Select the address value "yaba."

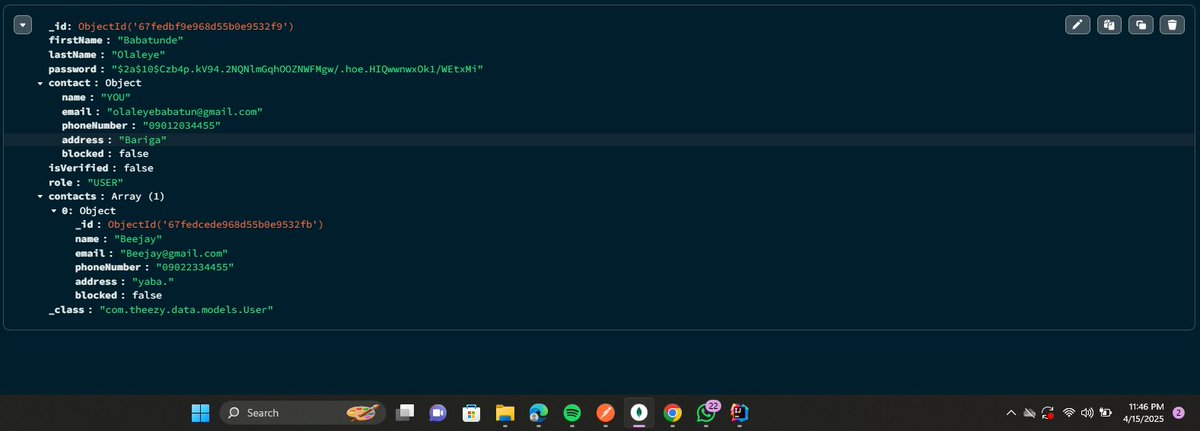pos(152,282)
